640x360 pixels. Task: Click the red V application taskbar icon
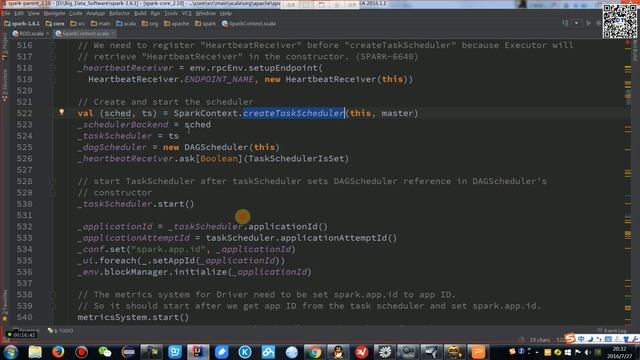click(x=361, y=352)
